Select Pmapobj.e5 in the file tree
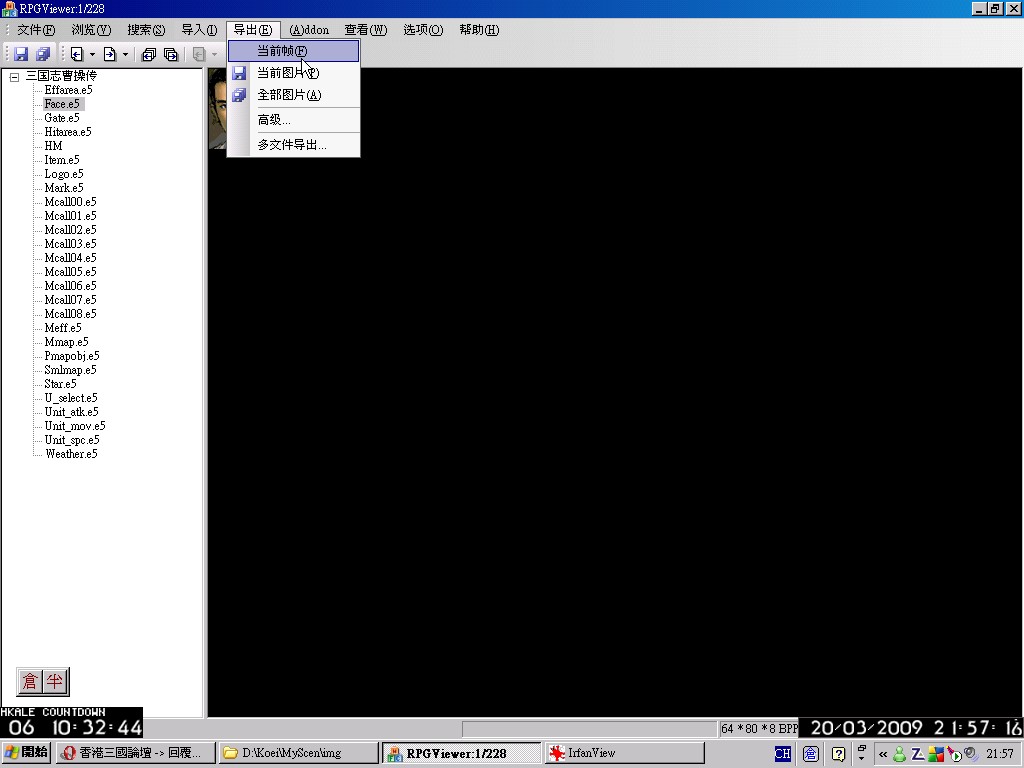The image size is (1024, 768). (72, 356)
